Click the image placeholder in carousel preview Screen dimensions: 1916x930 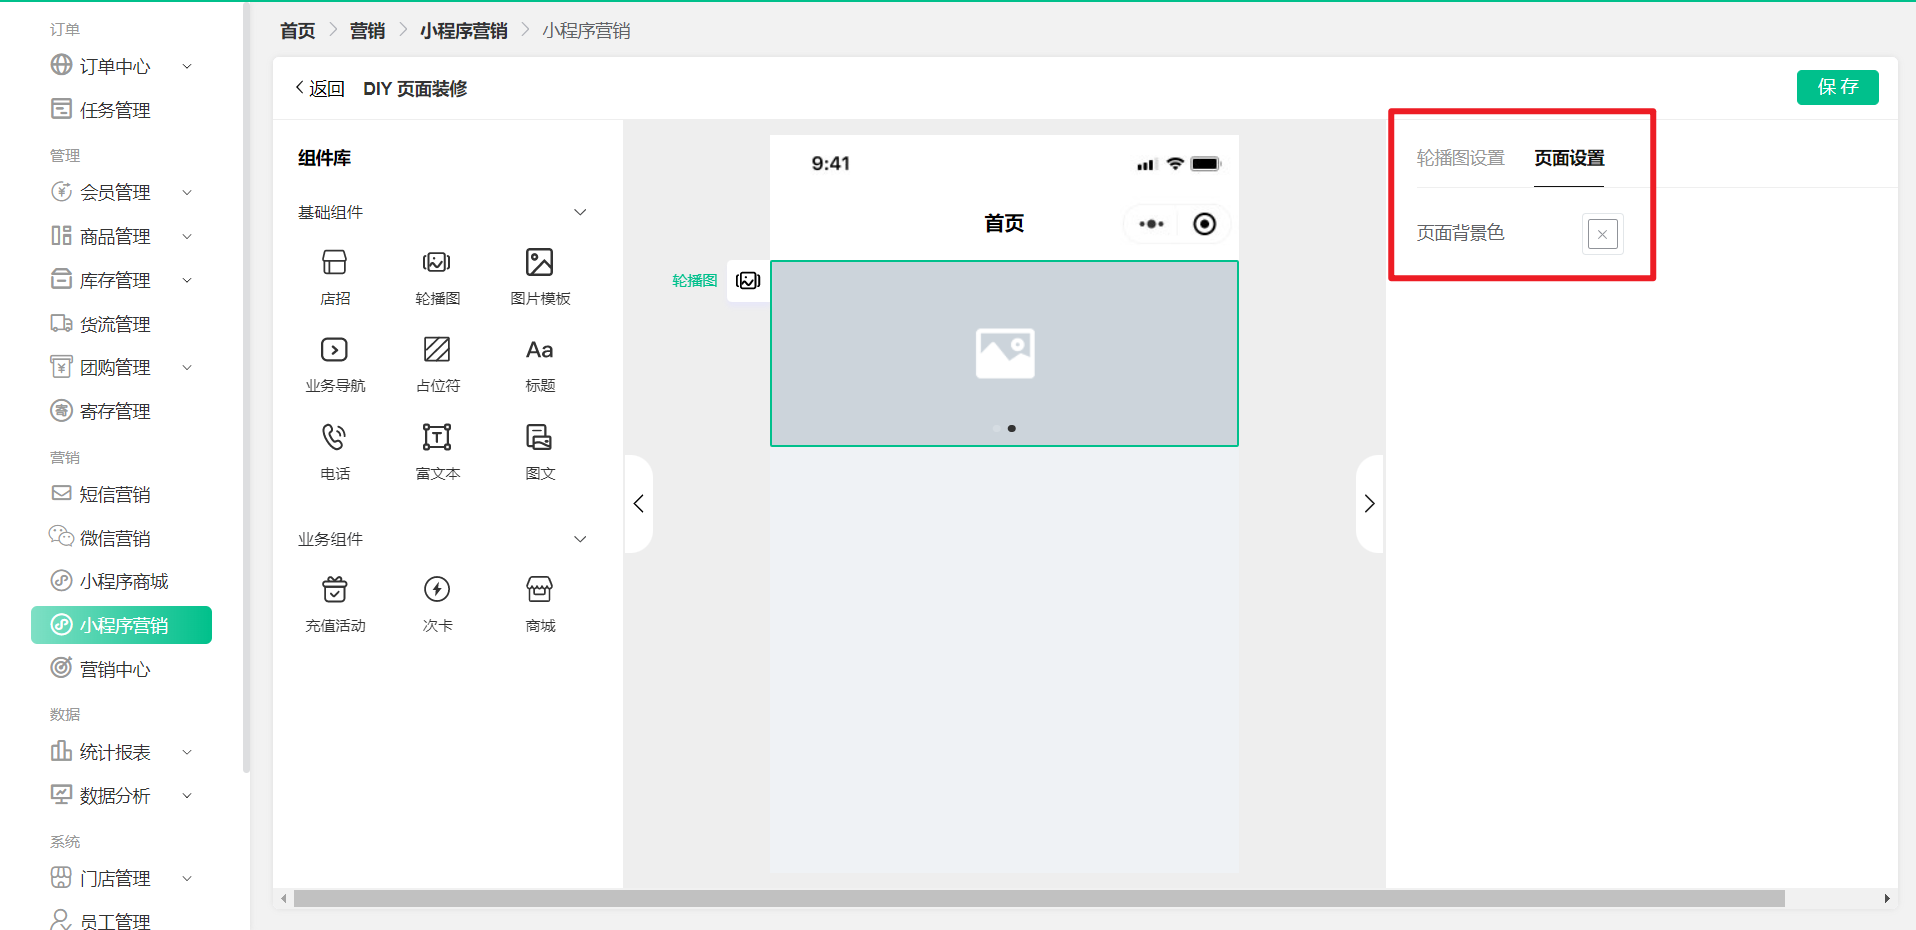(1005, 353)
